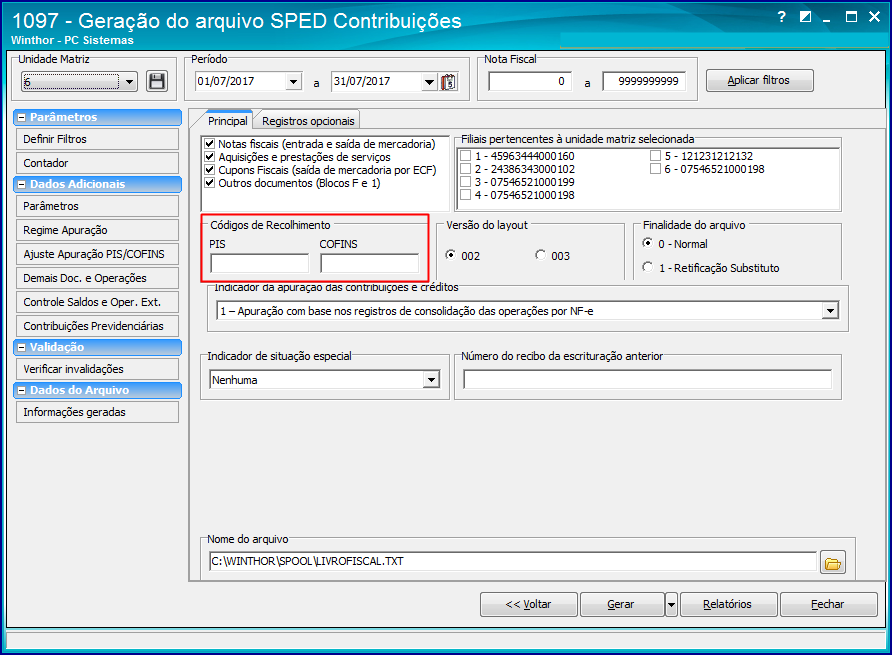
Task: Open Ajuste Apuração PIS/COFINS
Action: [x=97, y=254]
